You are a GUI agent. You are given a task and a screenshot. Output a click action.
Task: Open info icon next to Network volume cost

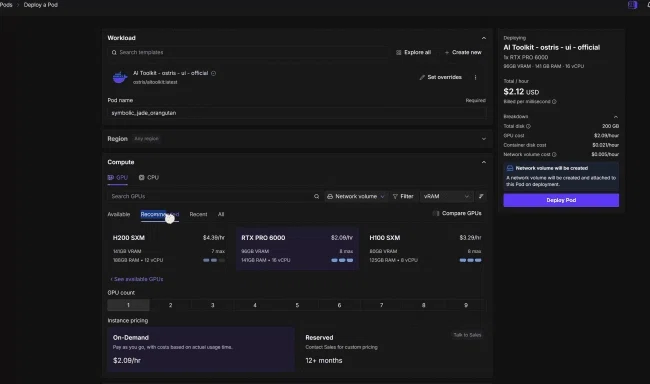[554, 154]
